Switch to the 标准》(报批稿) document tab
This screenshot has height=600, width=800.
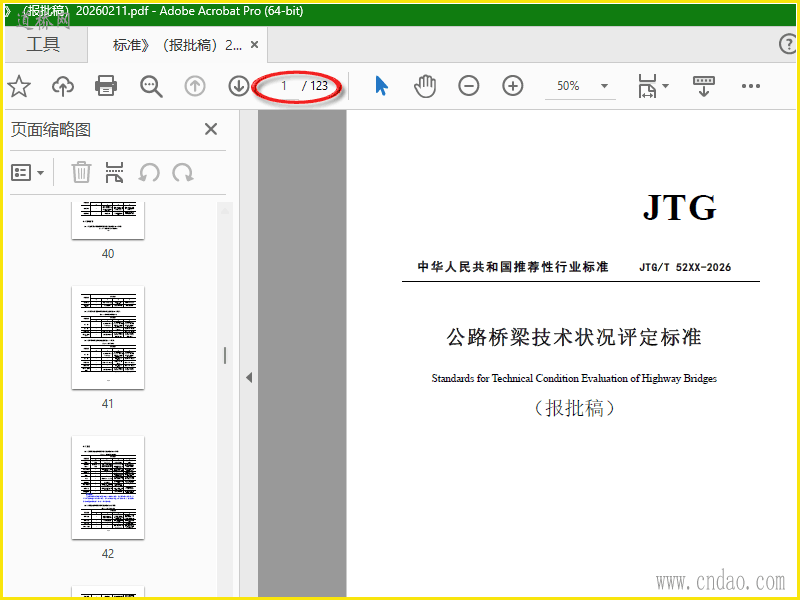click(x=177, y=45)
